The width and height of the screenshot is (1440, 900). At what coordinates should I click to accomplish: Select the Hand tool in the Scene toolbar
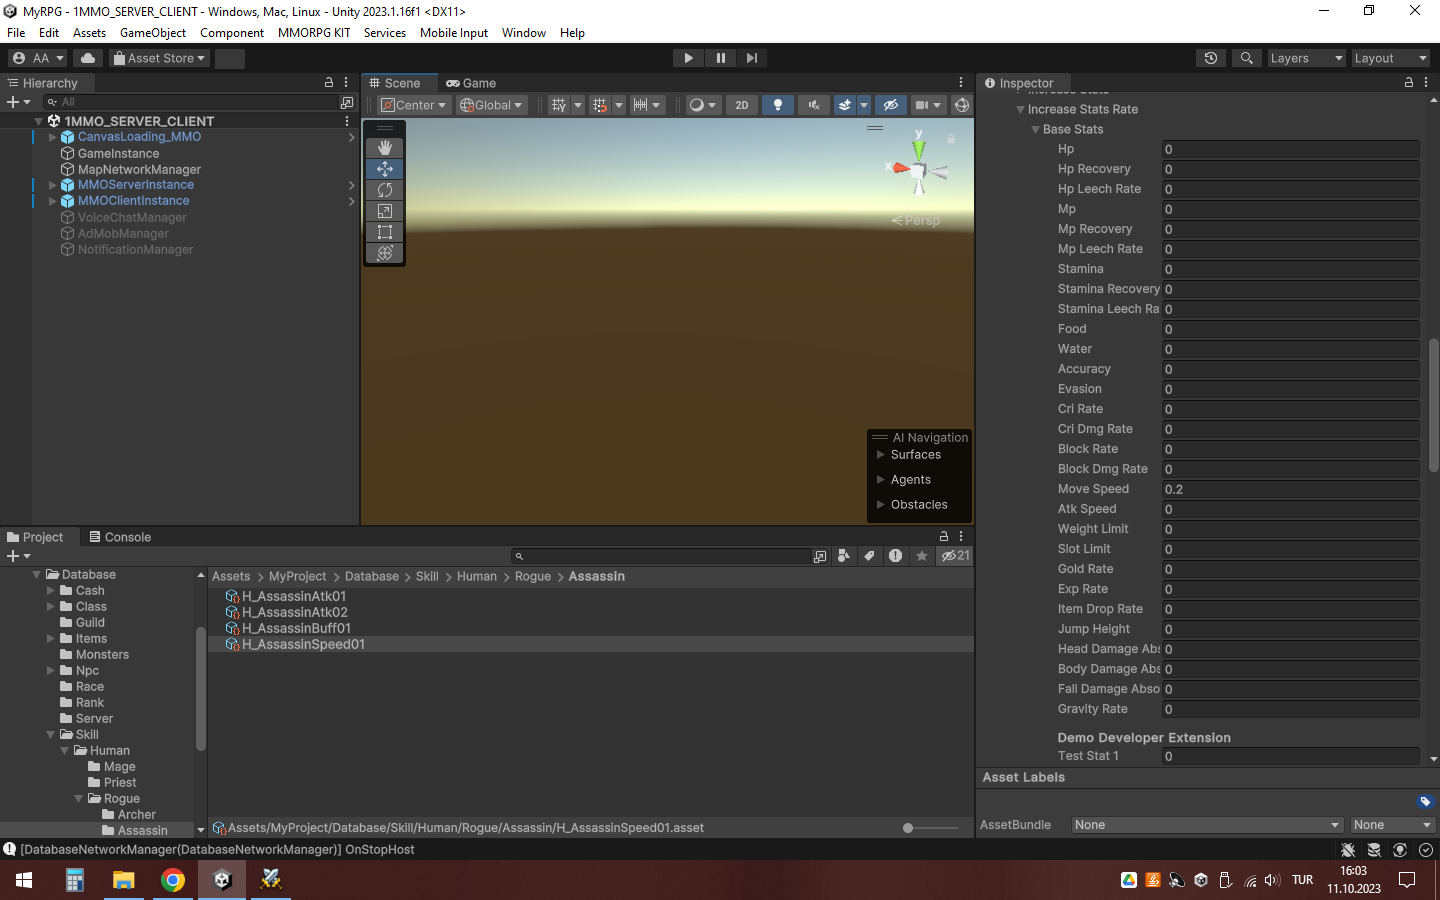(384, 147)
